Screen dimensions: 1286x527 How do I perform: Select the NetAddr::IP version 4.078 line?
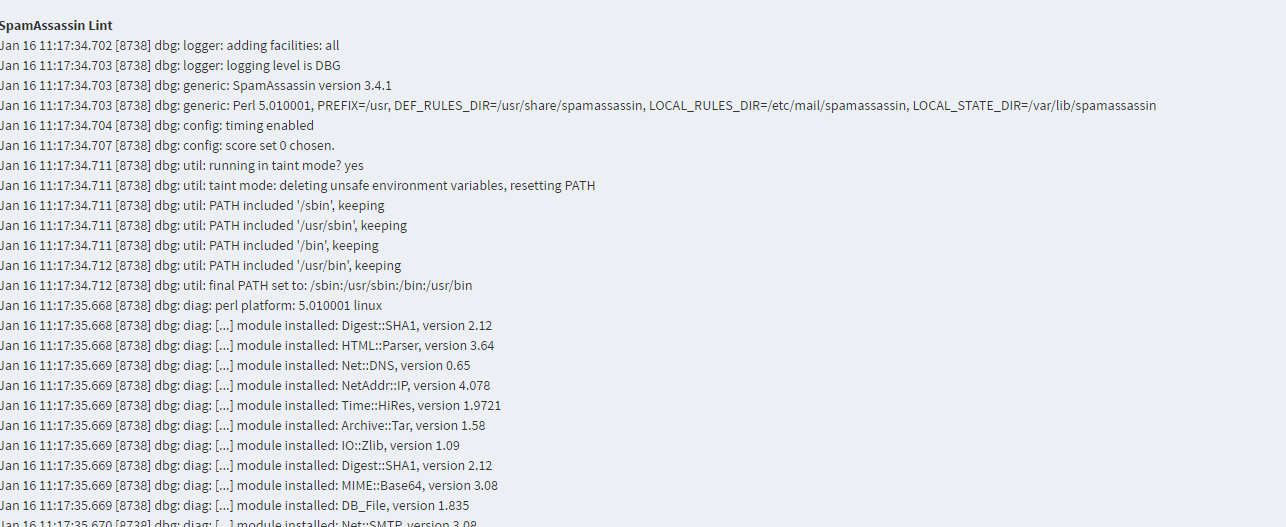tap(245, 385)
